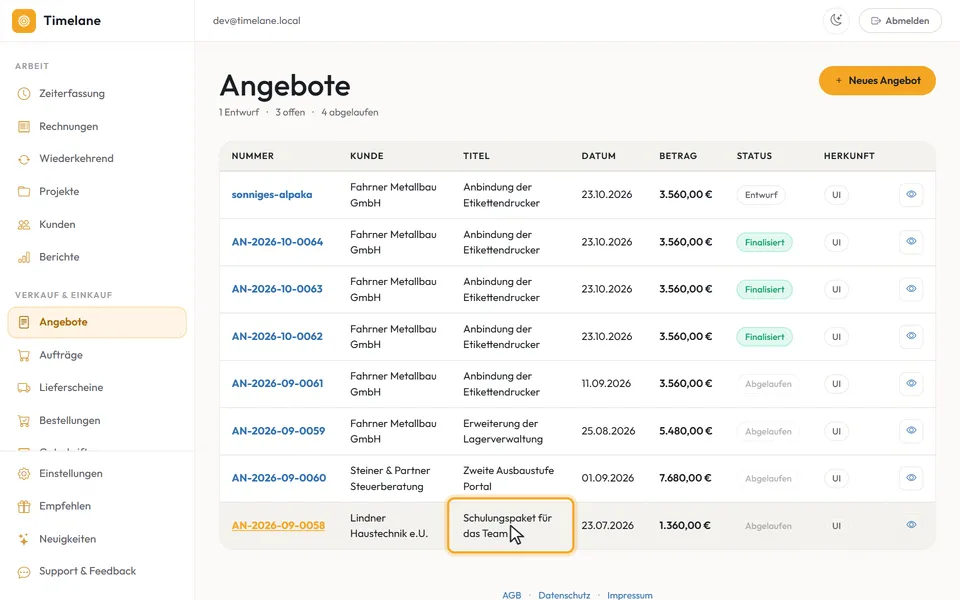Click the Rechnungen invoice icon
The image size is (960, 600).
coord(24,127)
